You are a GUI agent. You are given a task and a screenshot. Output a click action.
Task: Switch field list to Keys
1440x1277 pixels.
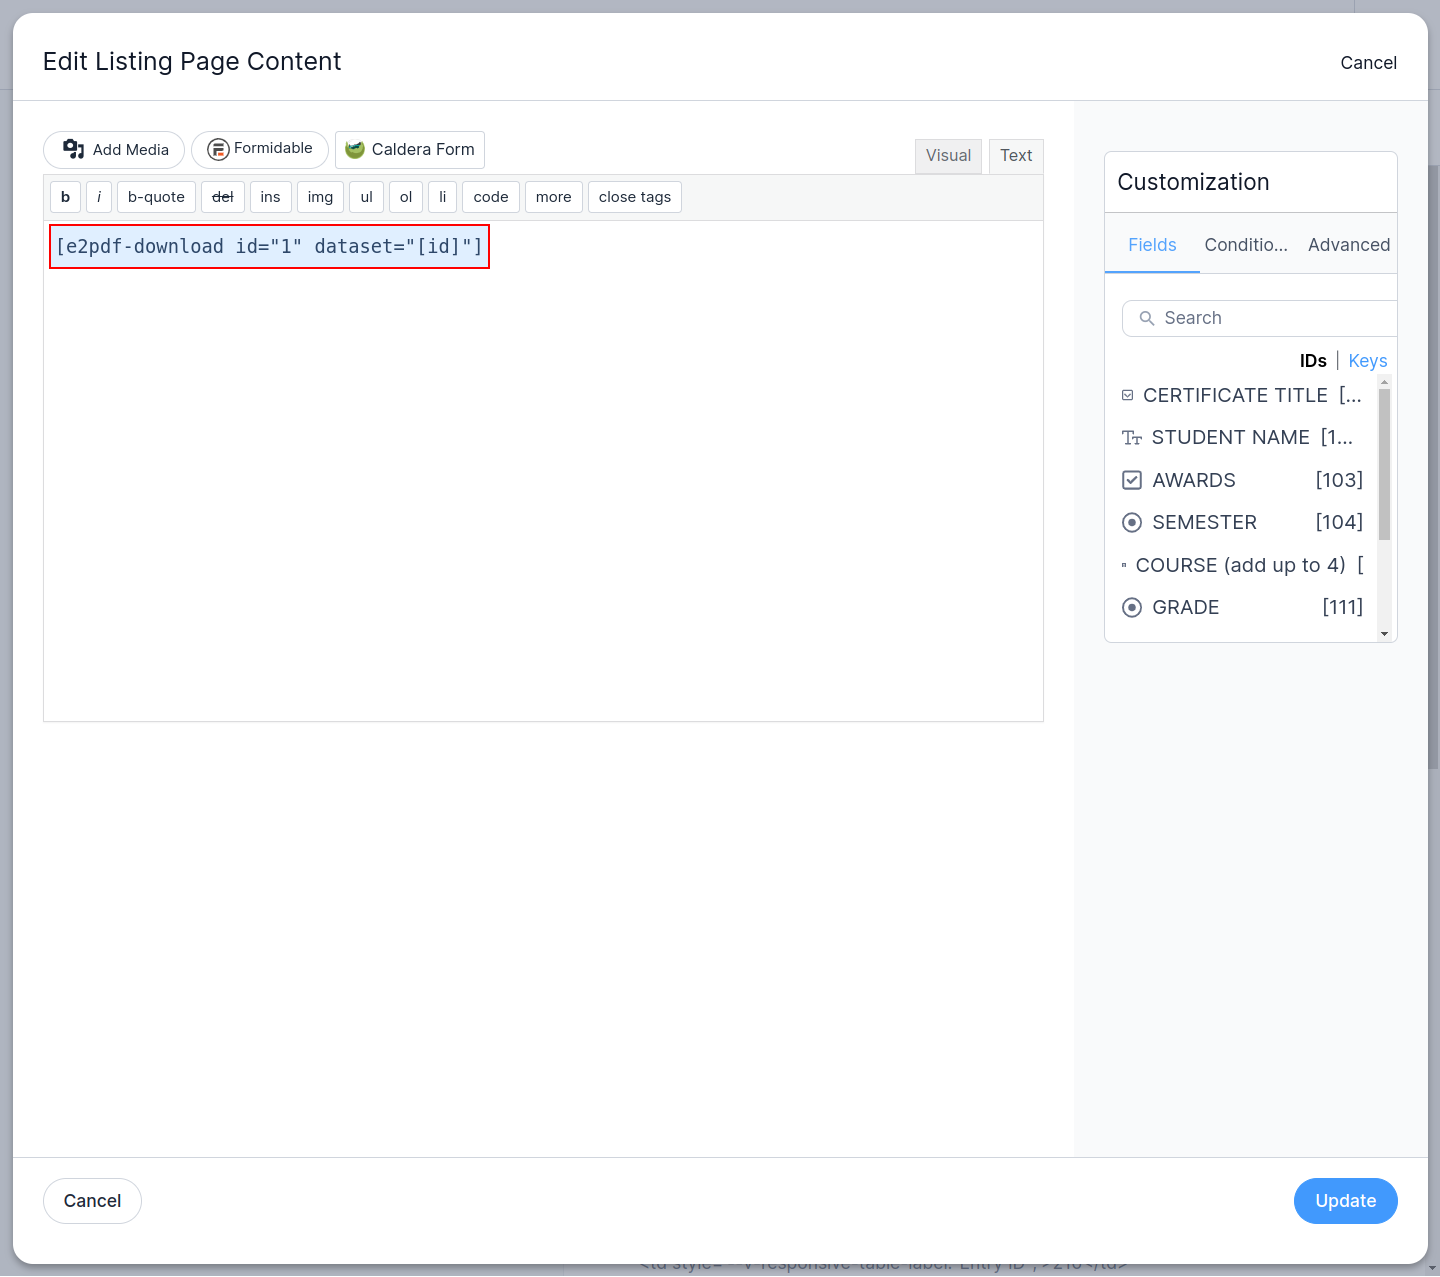1367,361
